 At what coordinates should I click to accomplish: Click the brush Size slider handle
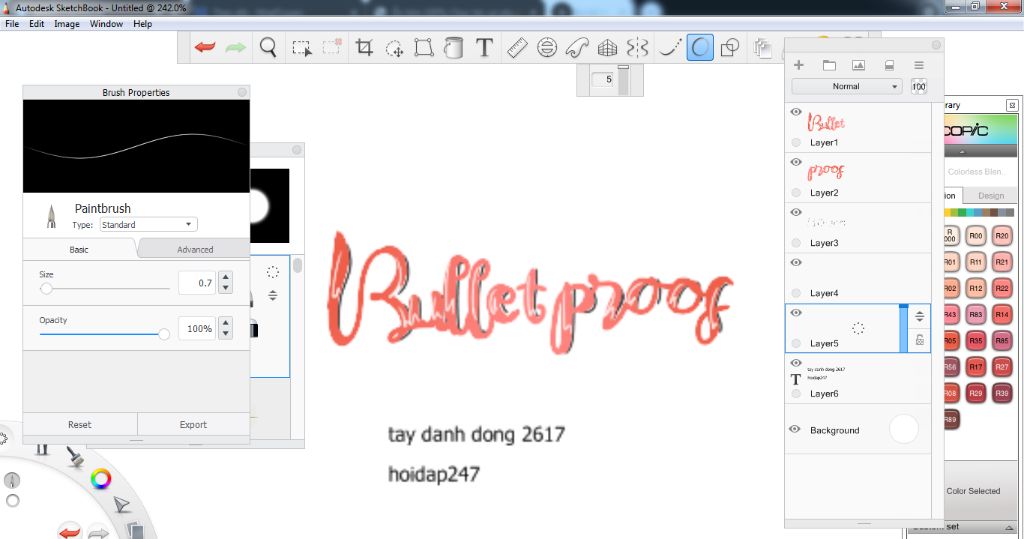[x=46, y=288]
